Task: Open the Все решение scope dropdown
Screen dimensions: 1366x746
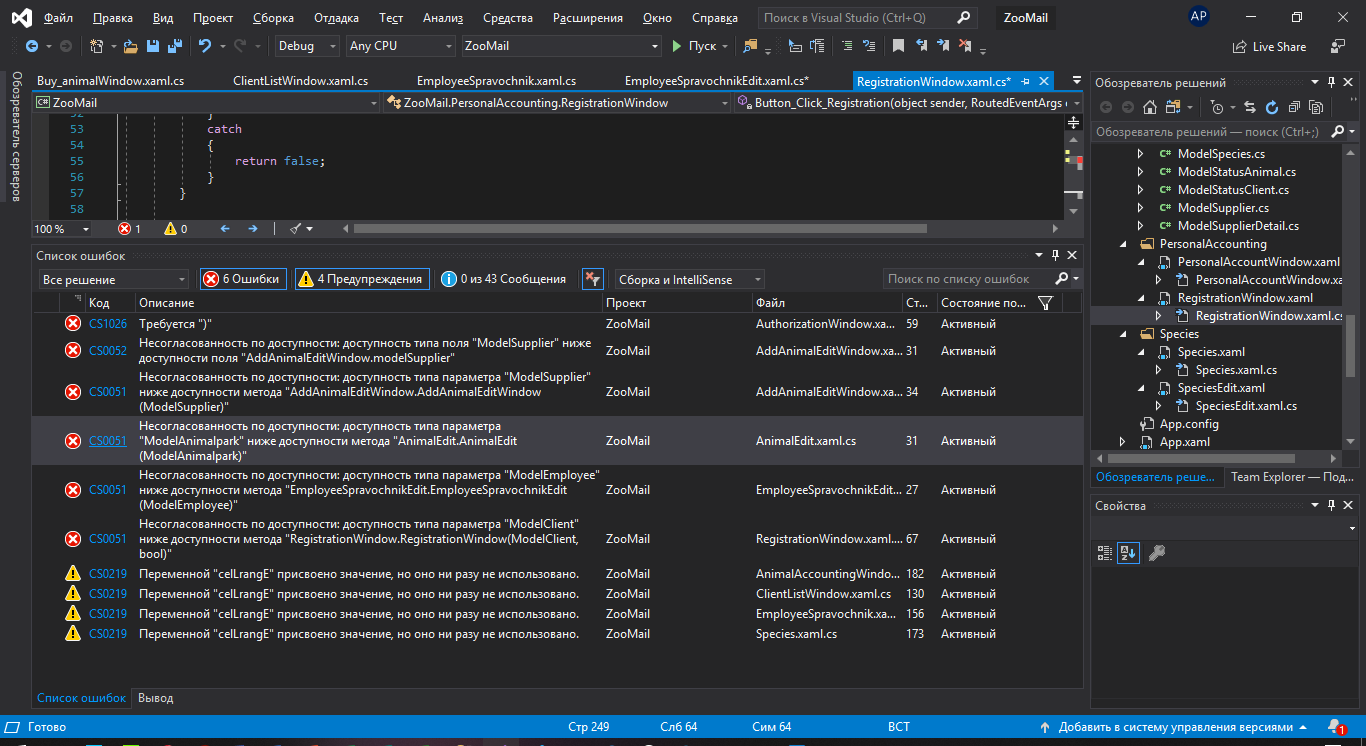Action: pos(114,279)
